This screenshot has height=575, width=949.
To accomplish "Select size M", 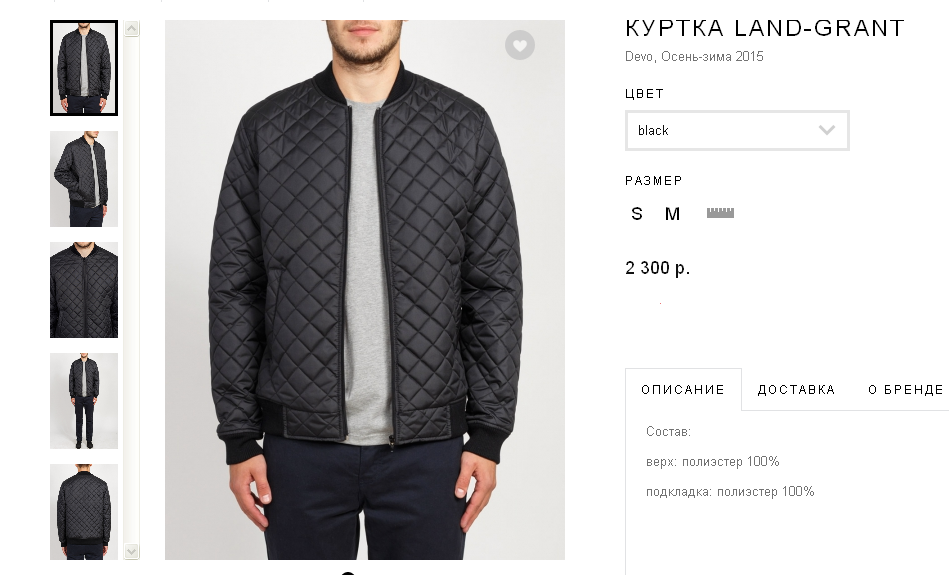I will 672,214.
